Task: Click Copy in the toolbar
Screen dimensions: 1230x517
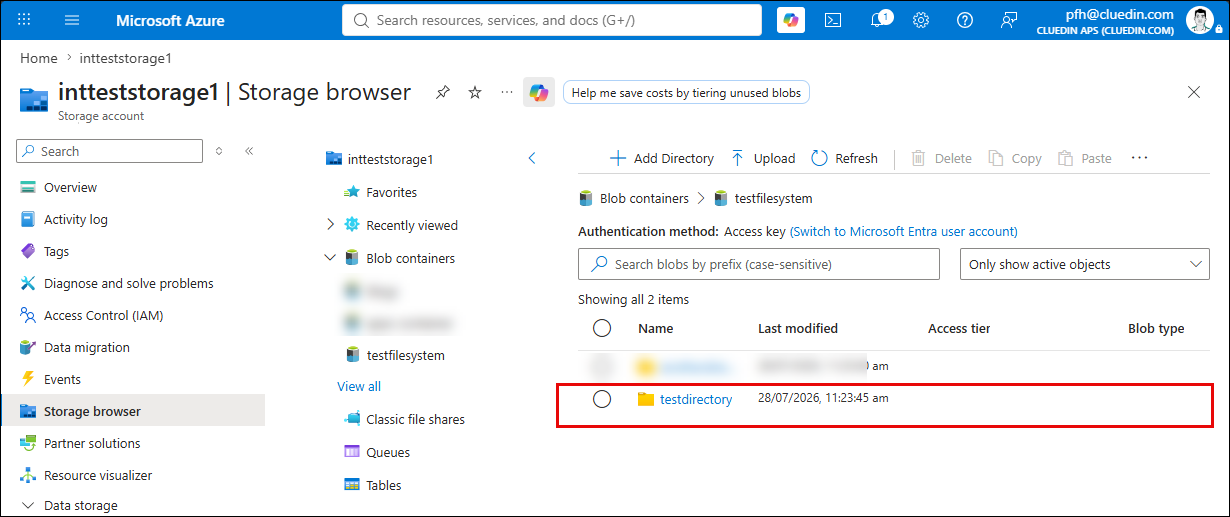Action: pos(1015,158)
